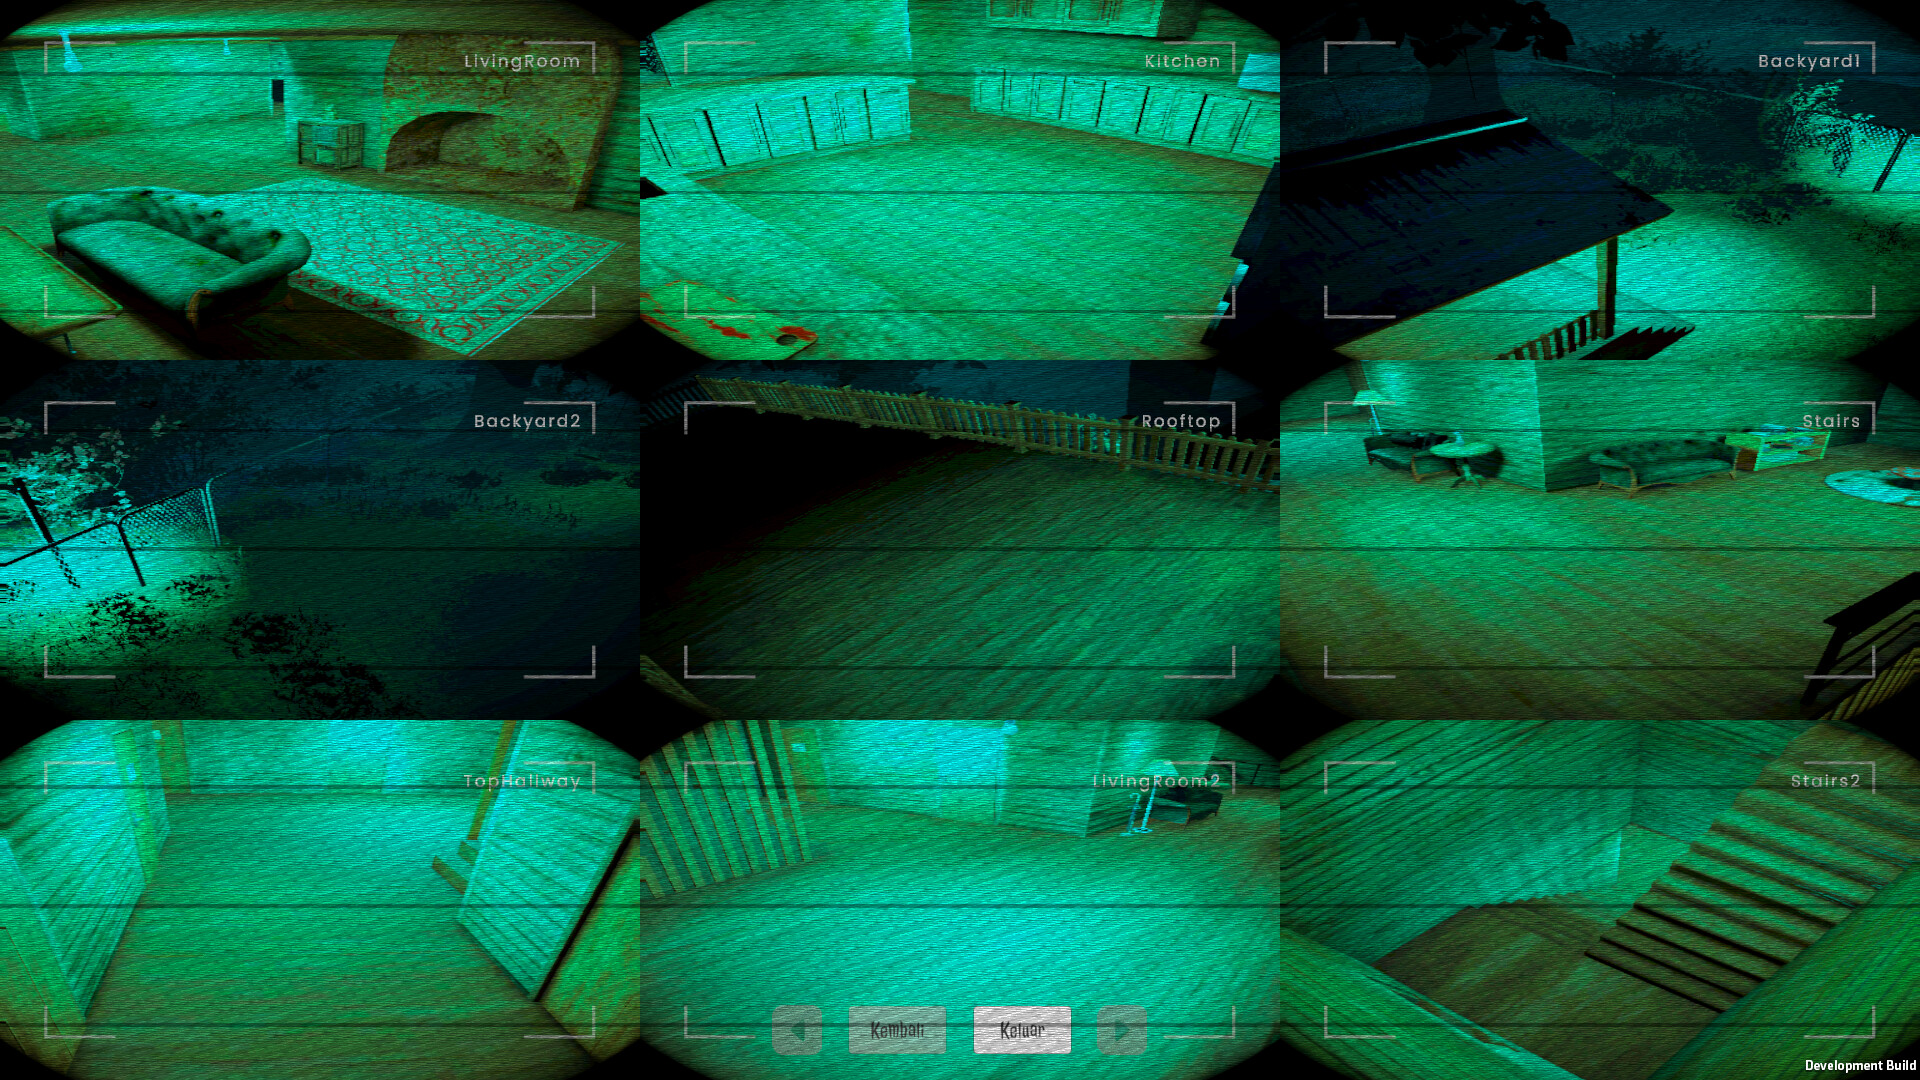Image resolution: width=1920 pixels, height=1080 pixels.
Task: Open the Kitchen camera feed
Action: [960, 180]
